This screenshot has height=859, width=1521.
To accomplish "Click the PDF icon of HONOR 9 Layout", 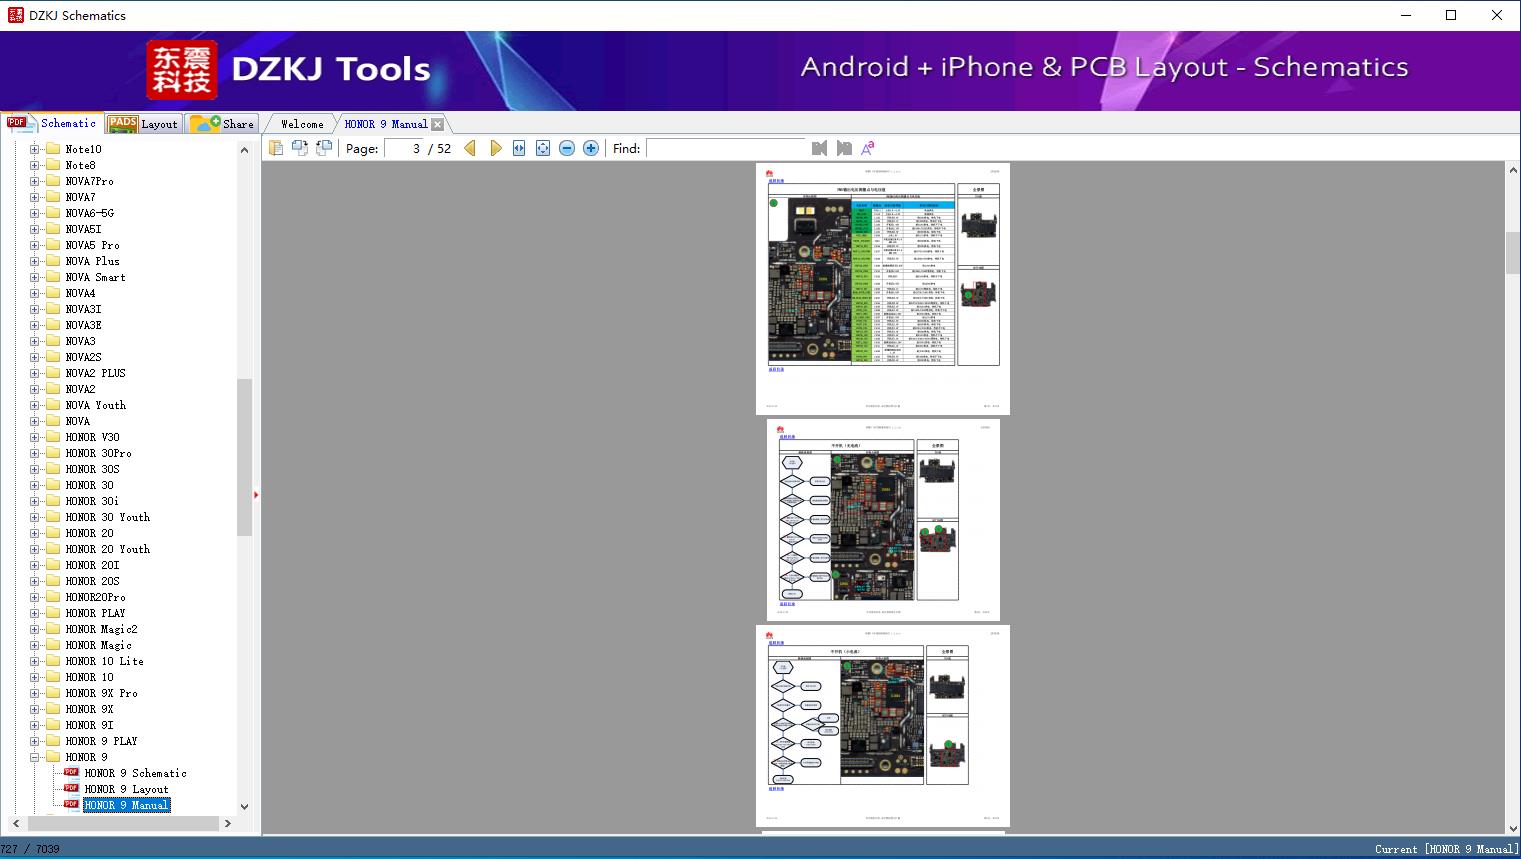I will click(71, 789).
